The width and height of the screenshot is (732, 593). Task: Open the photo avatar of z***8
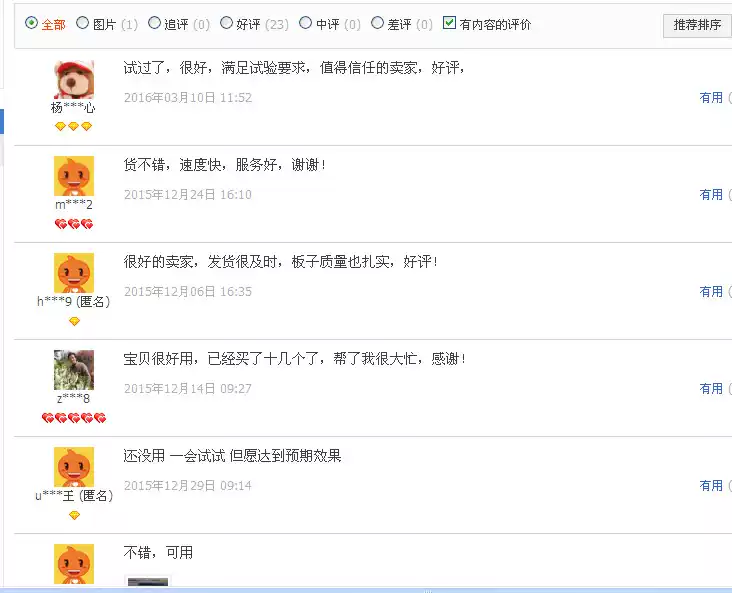pyautogui.click(x=74, y=370)
